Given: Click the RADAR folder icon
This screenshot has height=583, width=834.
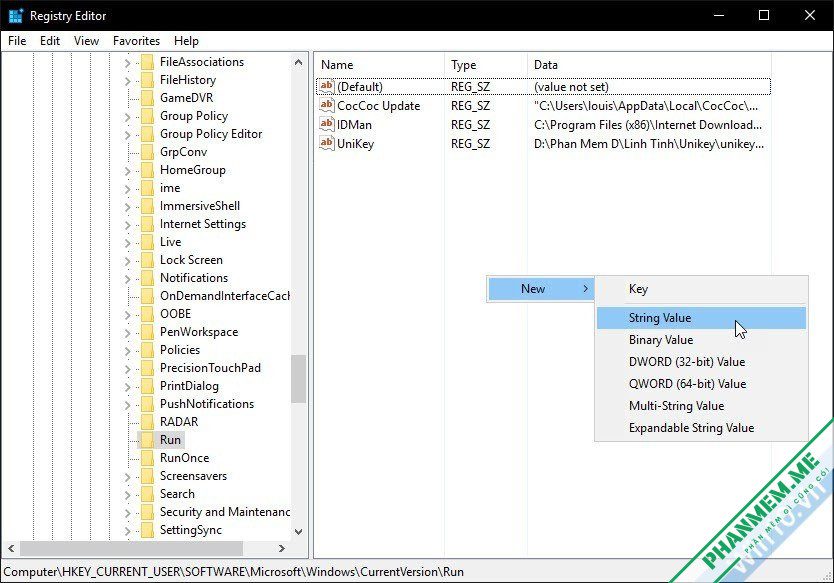Looking at the screenshot, I should tap(147, 422).
